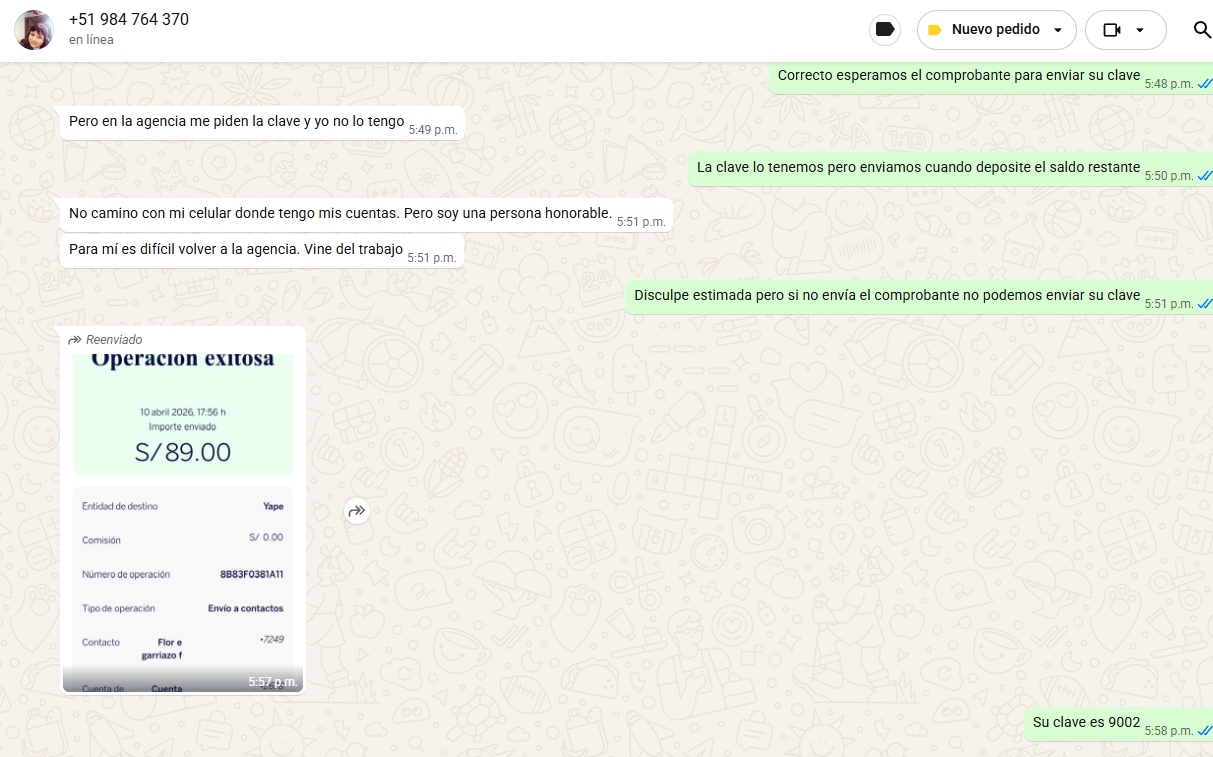This screenshot has height=757, width=1213.
Task: Click the forwarded arrow beside "Reenviado"
Action: 75,340
